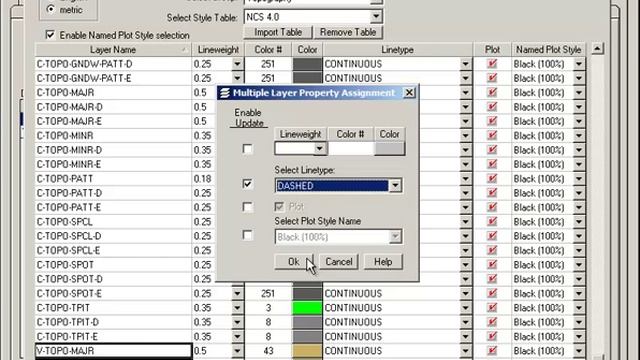The image size is (640, 360).
Task: Enable update checkbox for Plot option
Action: pyautogui.click(x=247, y=207)
